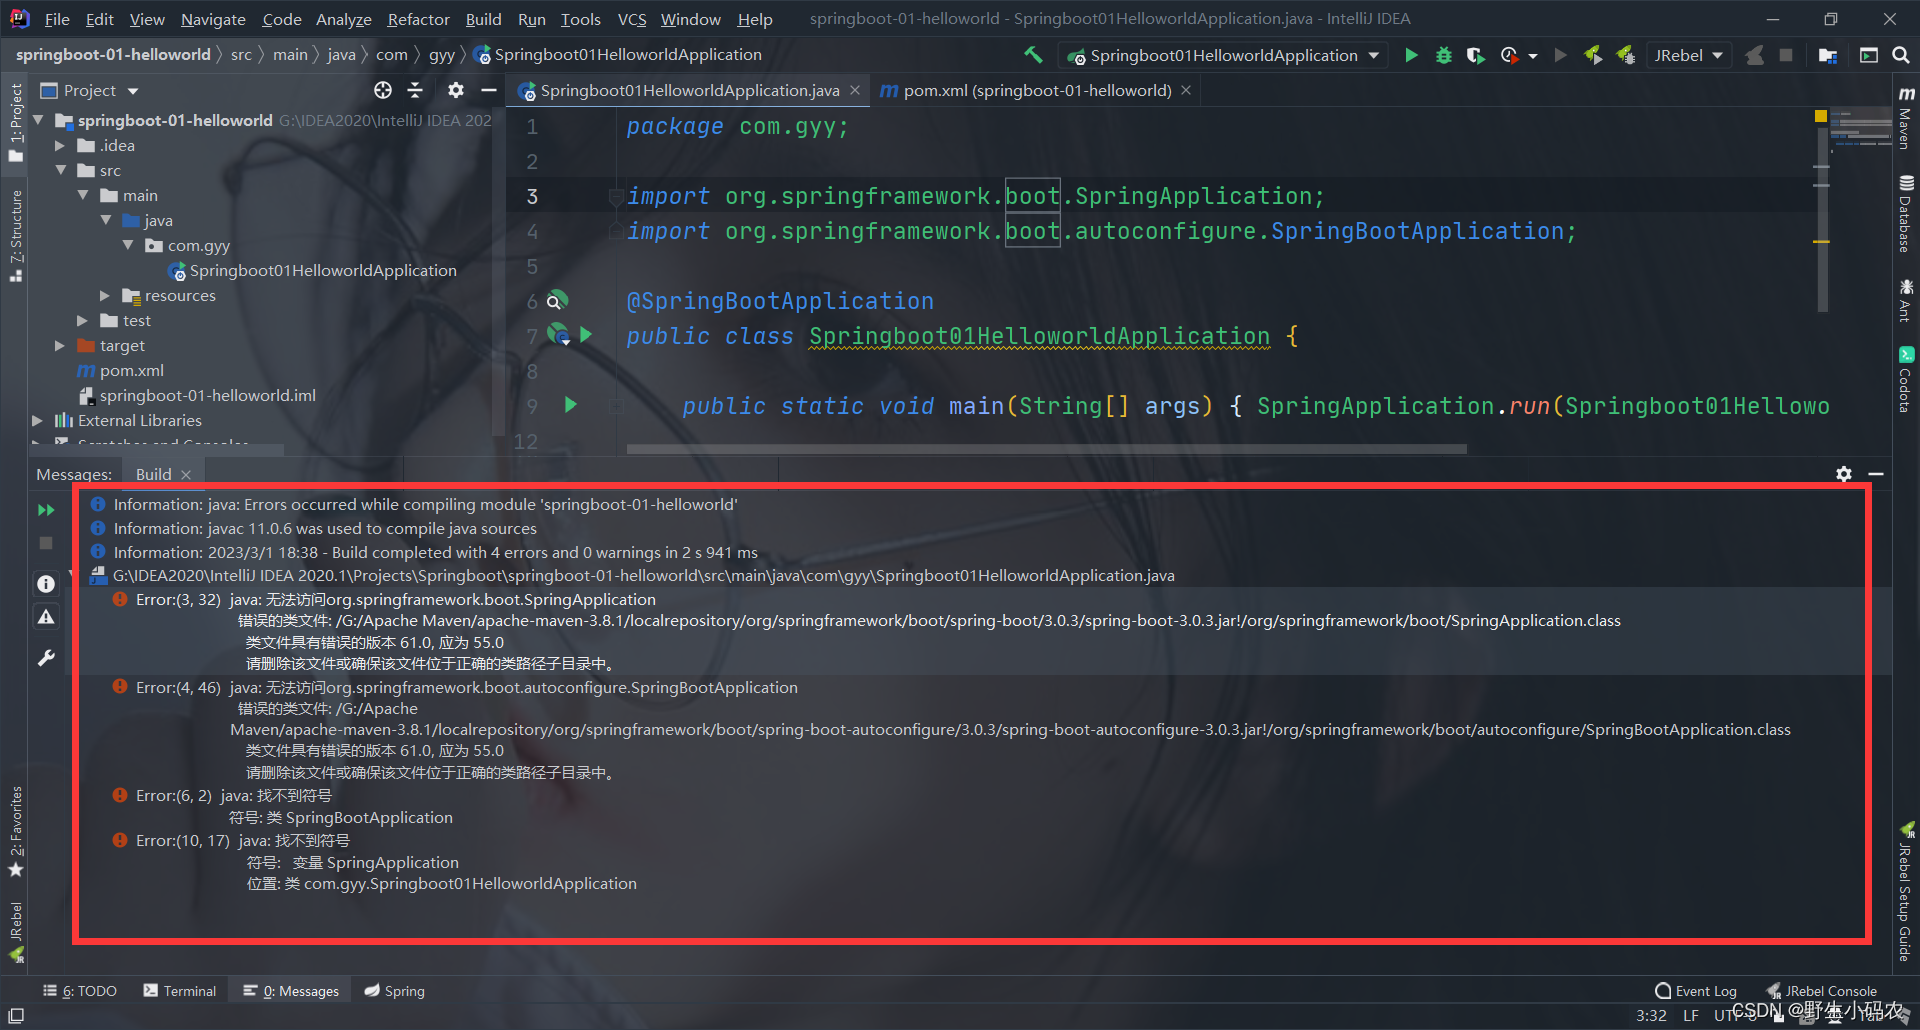1920x1030 pixels.
Task: Expand the .idea folder
Action: pyautogui.click(x=60, y=146)
